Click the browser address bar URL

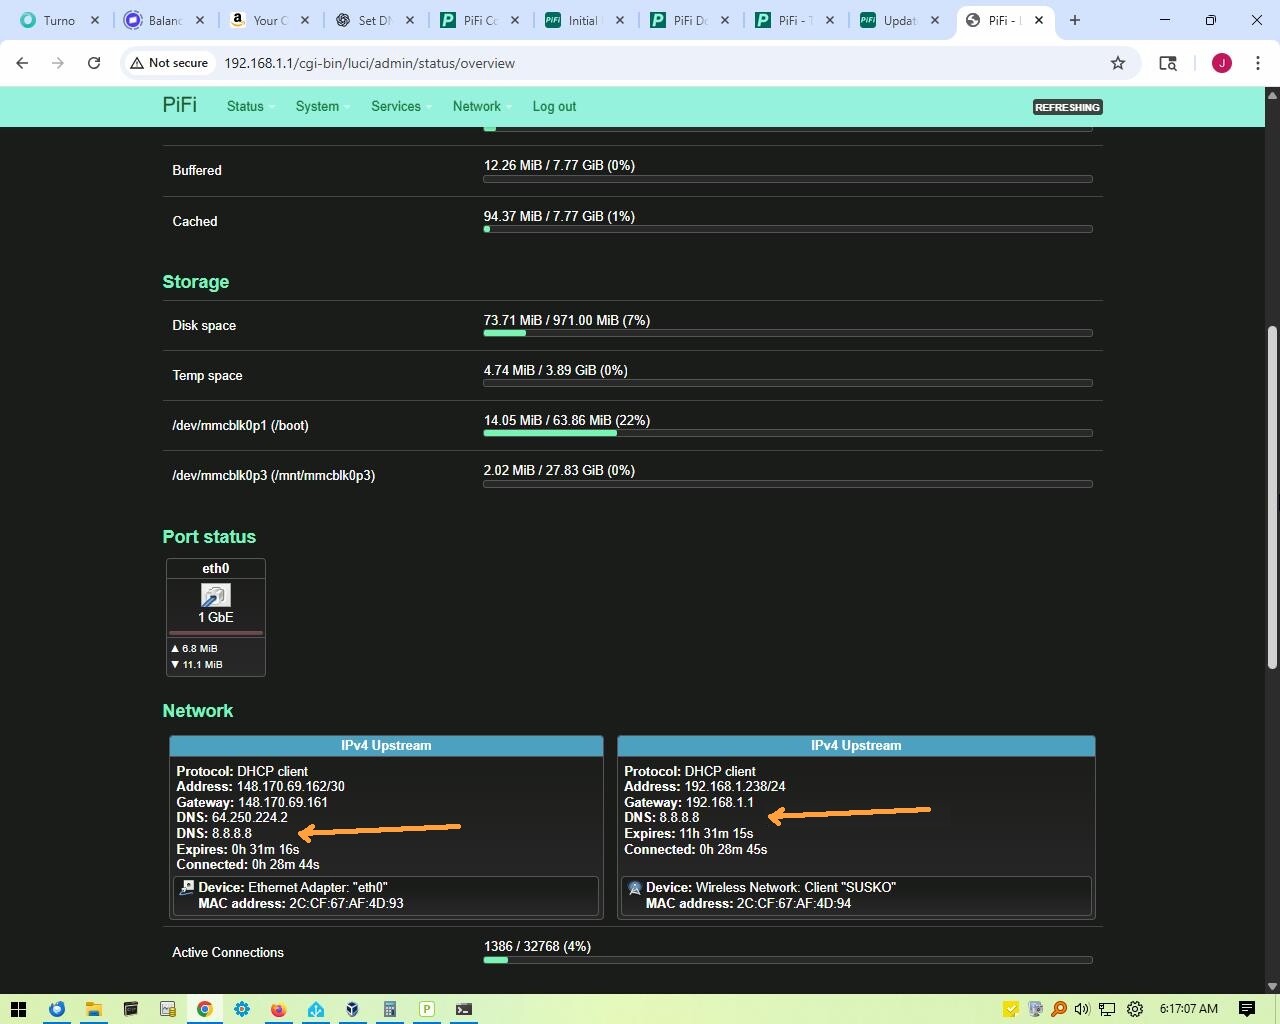[369, 63]
